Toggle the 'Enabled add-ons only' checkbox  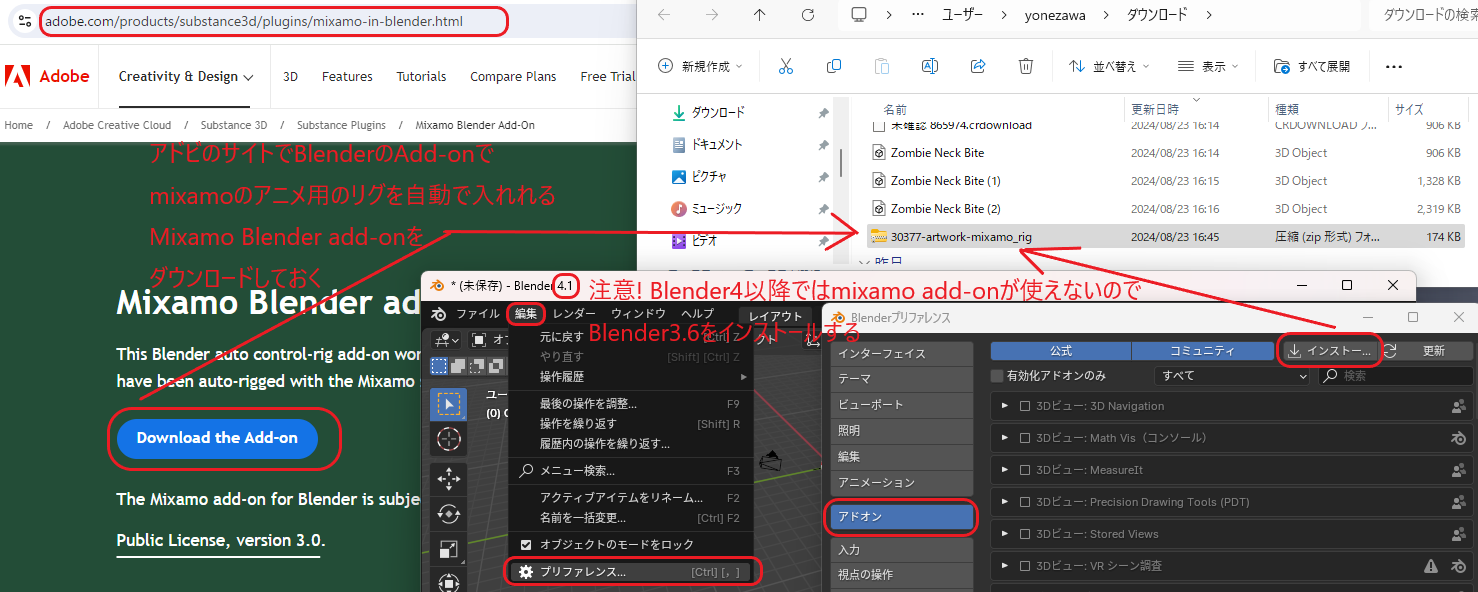(996, 376)
